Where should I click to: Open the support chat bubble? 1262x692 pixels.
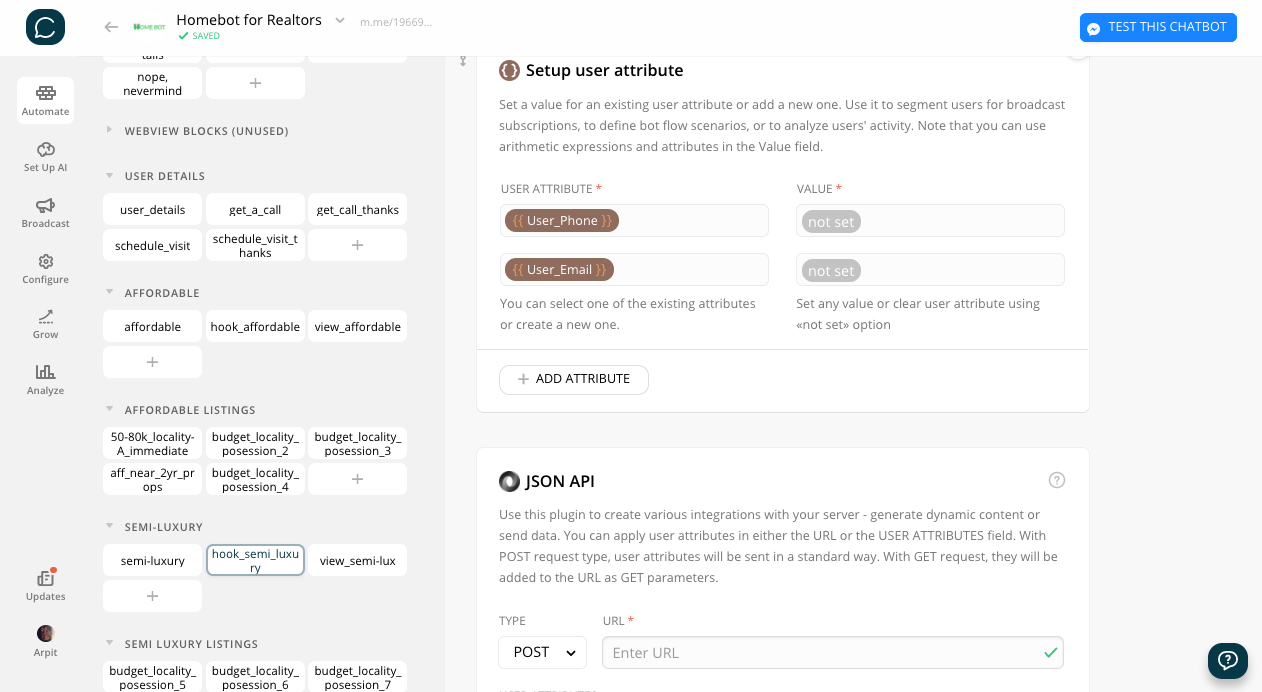pos(1228,661)
